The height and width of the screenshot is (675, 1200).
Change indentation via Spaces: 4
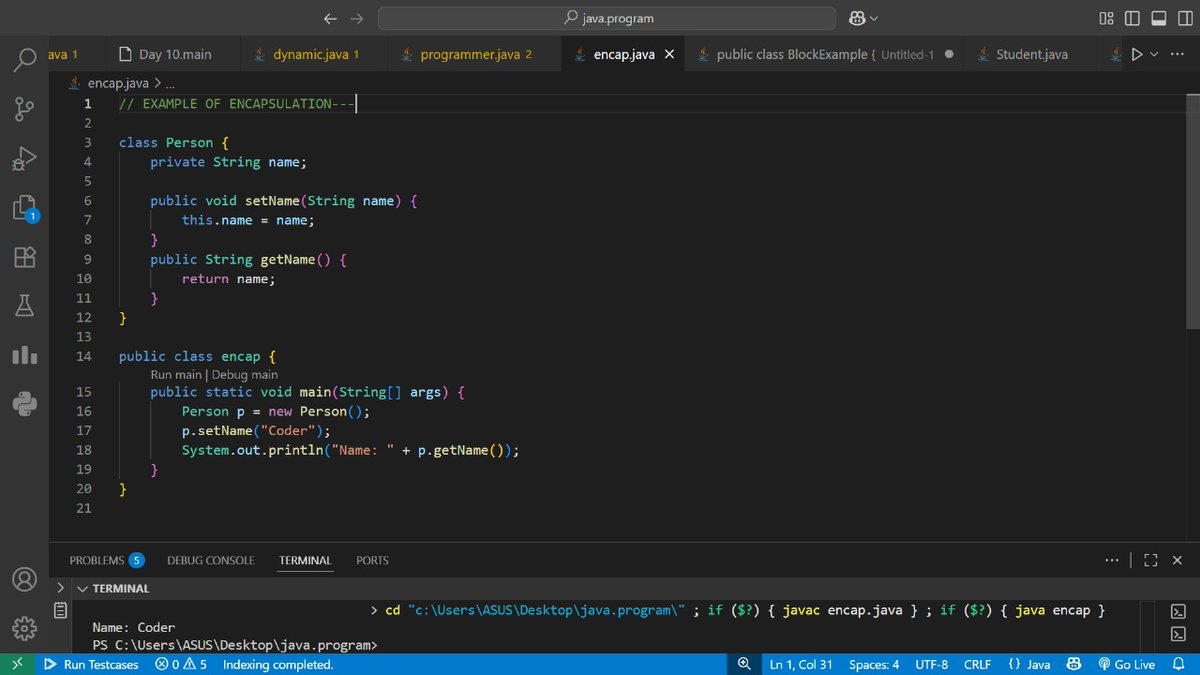pyautogui.click(x=874, y=664)
